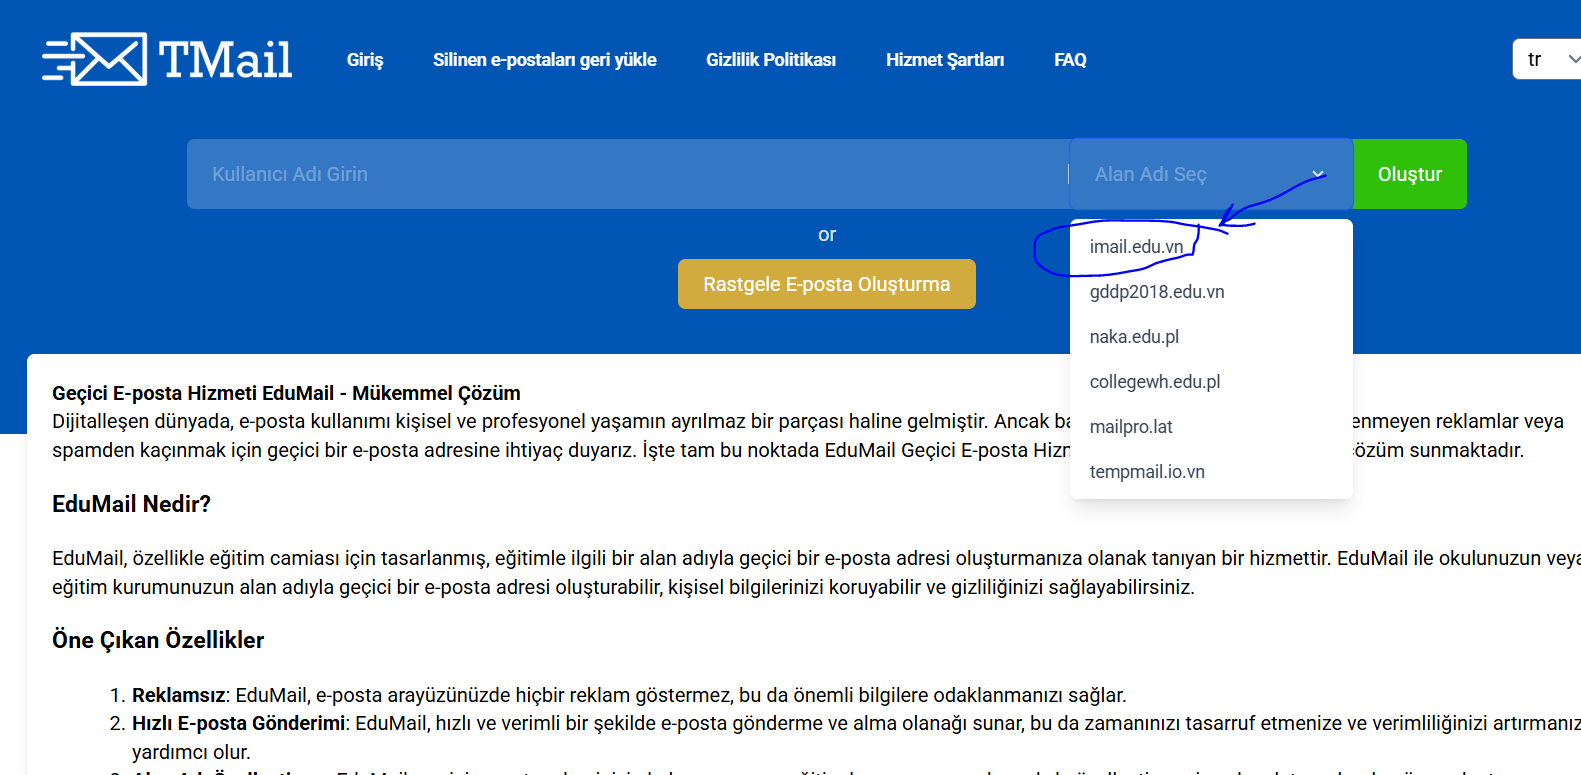
Task: Open Gizlilik Politikası page
Action: [771, 60]
